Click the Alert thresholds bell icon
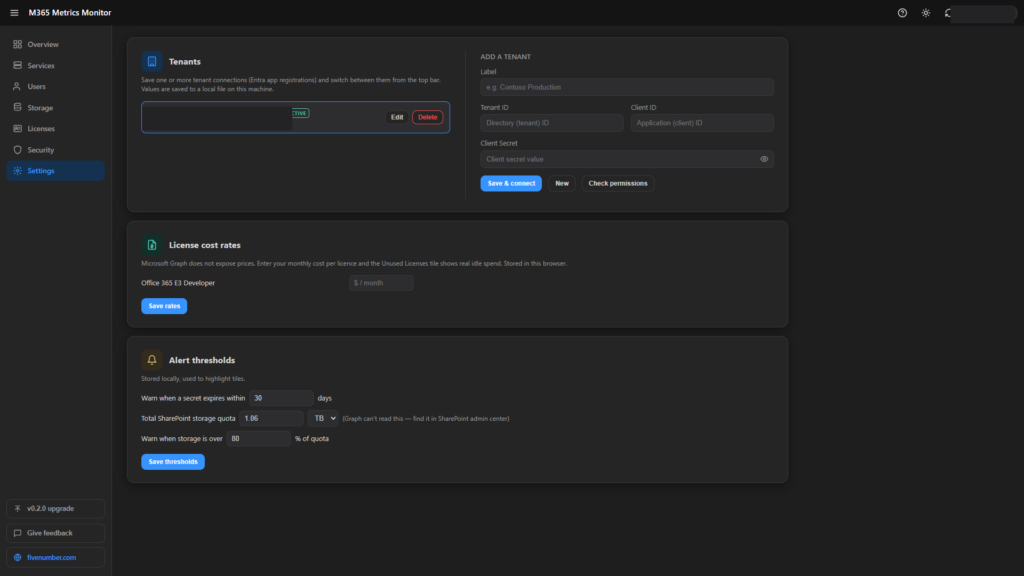Viewport: 1024px width, 576px height. coord(152,360)
